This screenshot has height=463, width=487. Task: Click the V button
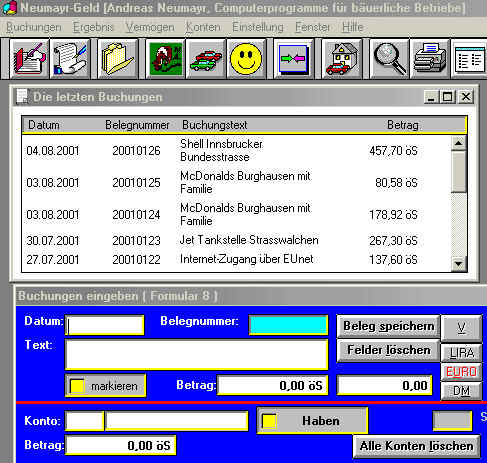(x=461, y=328)
